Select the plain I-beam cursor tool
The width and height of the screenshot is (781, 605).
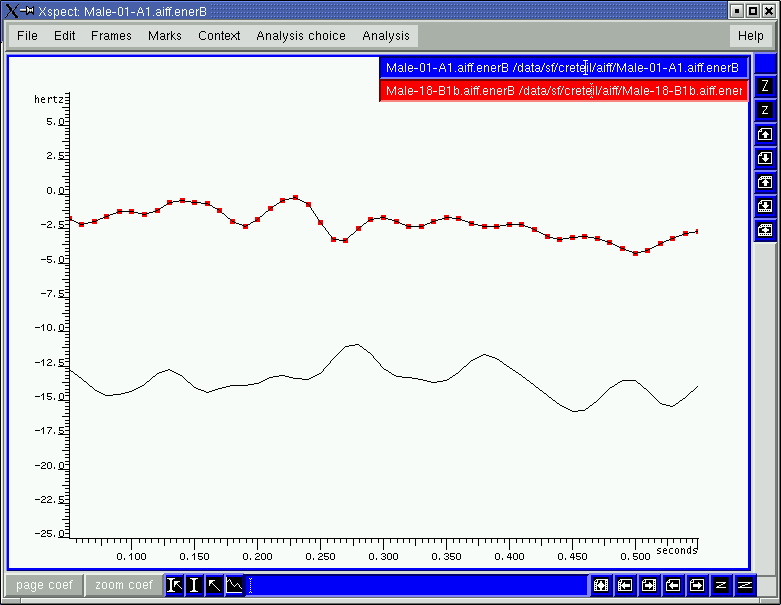(194, 585)
